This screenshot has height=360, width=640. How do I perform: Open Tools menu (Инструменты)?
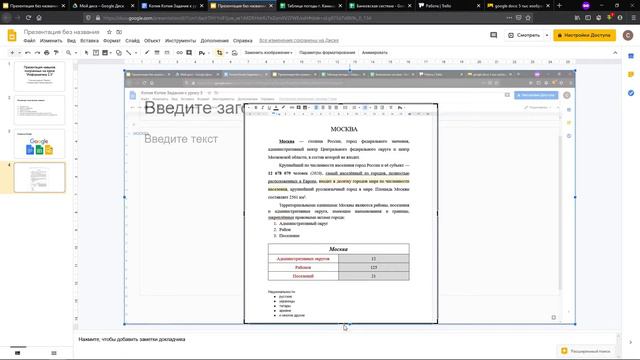click(180, 41)
